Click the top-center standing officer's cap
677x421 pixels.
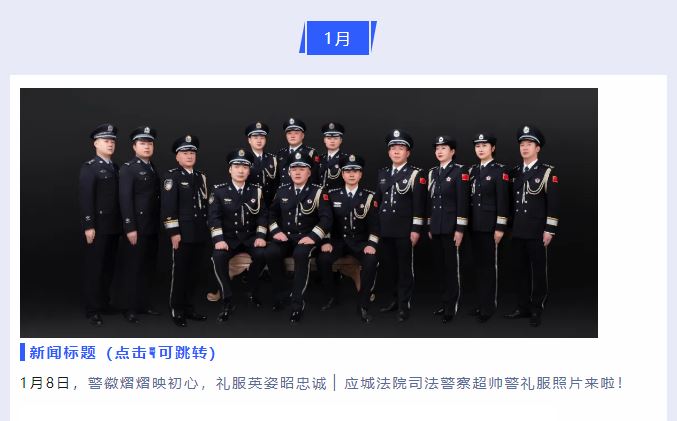coord(294,125)
